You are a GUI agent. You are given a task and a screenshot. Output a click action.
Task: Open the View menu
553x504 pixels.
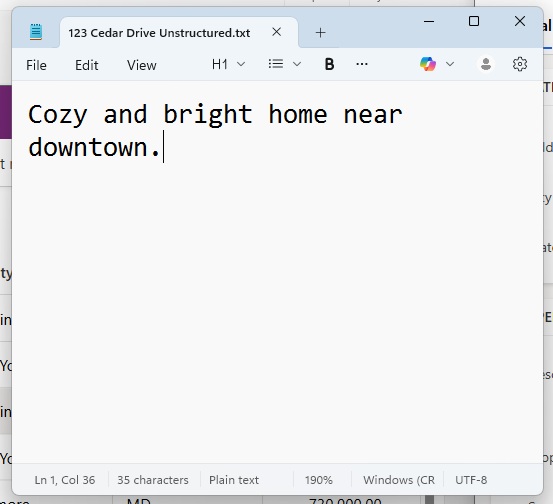click(x=141, y=65)
